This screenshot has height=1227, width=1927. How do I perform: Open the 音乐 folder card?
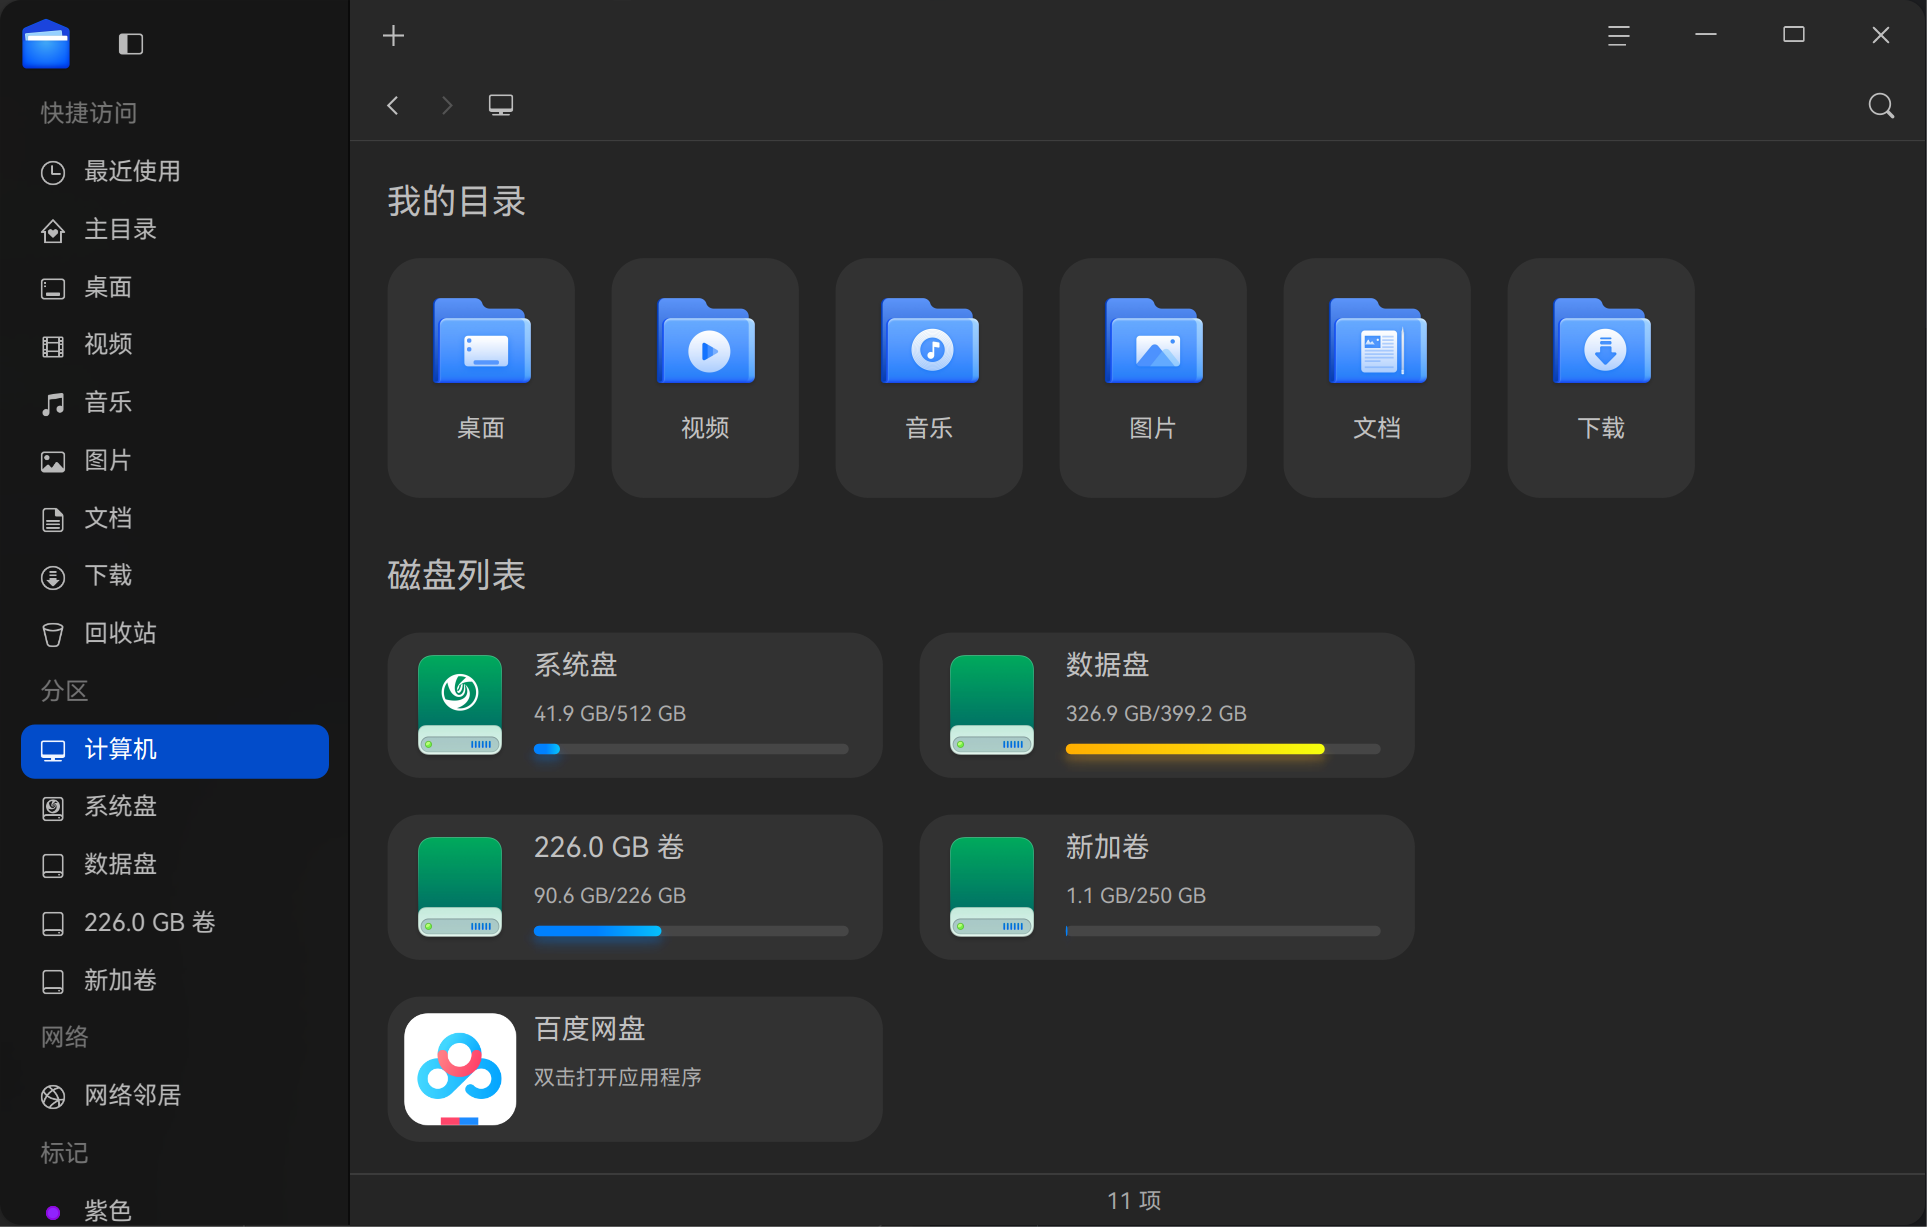(929, 378)
